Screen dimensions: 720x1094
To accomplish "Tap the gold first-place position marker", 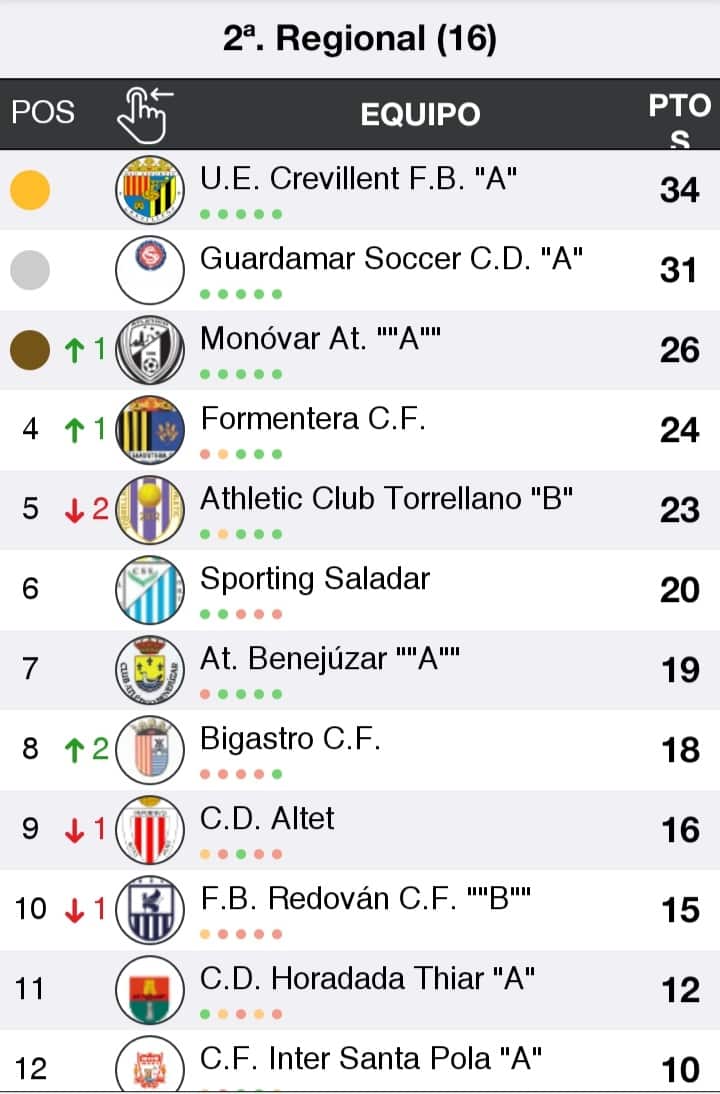I will pyautogui.click(x=30, y=190).
